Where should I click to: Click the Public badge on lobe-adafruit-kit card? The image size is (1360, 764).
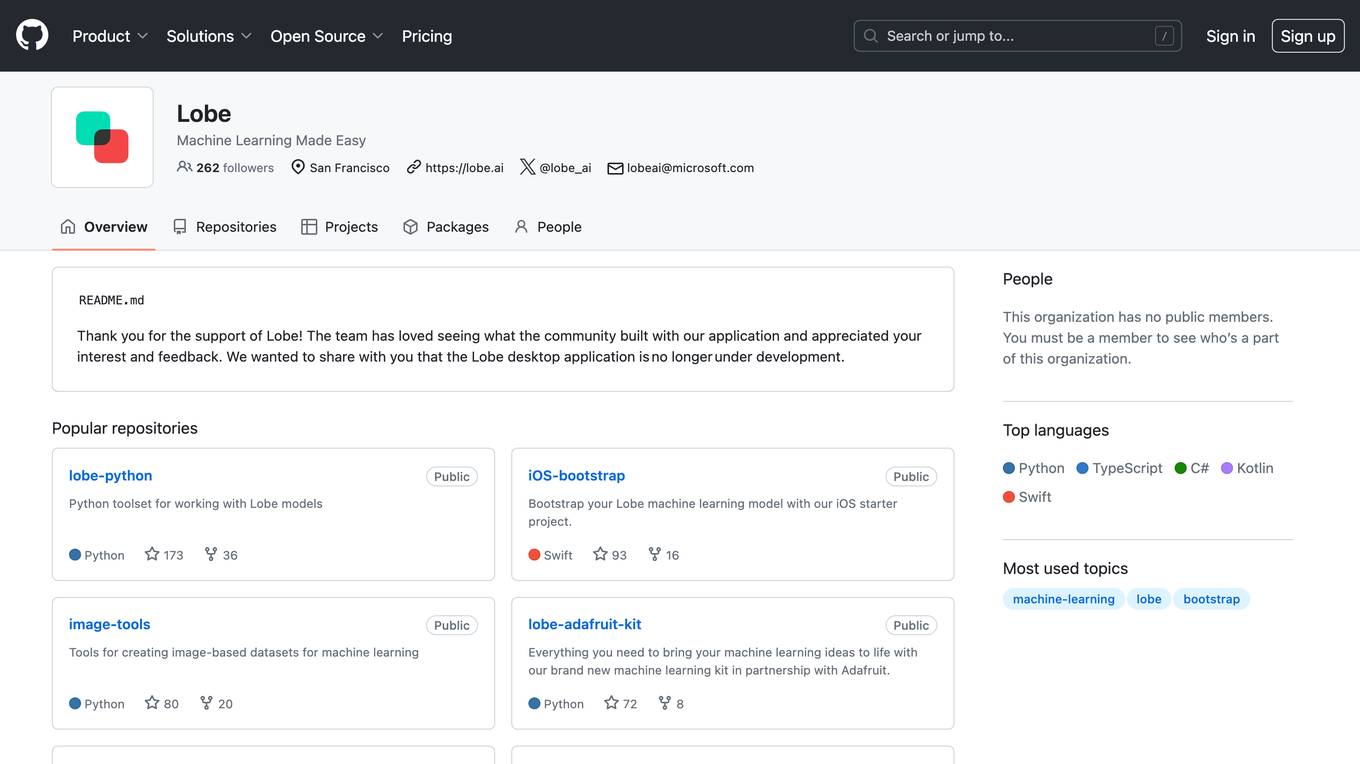[911, 626]
